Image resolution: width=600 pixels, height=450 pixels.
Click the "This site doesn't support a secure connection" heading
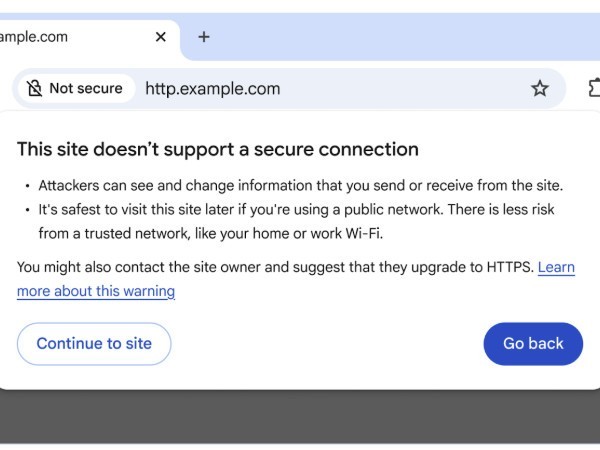(x=217, y=150)
